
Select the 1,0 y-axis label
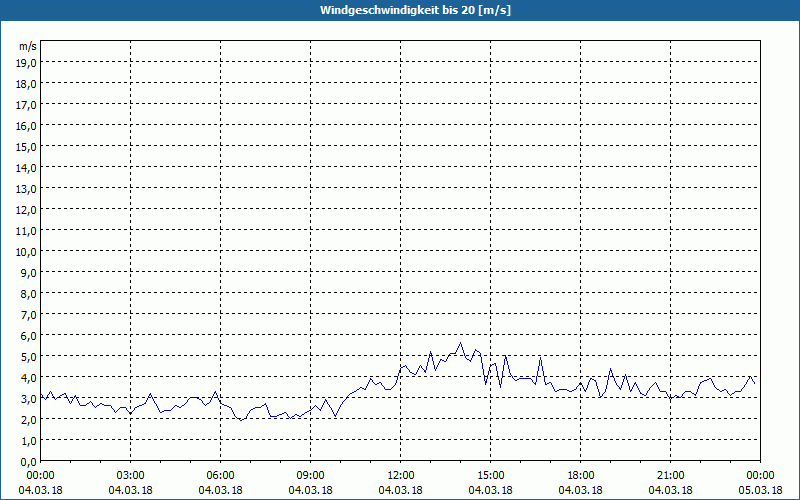30,441
